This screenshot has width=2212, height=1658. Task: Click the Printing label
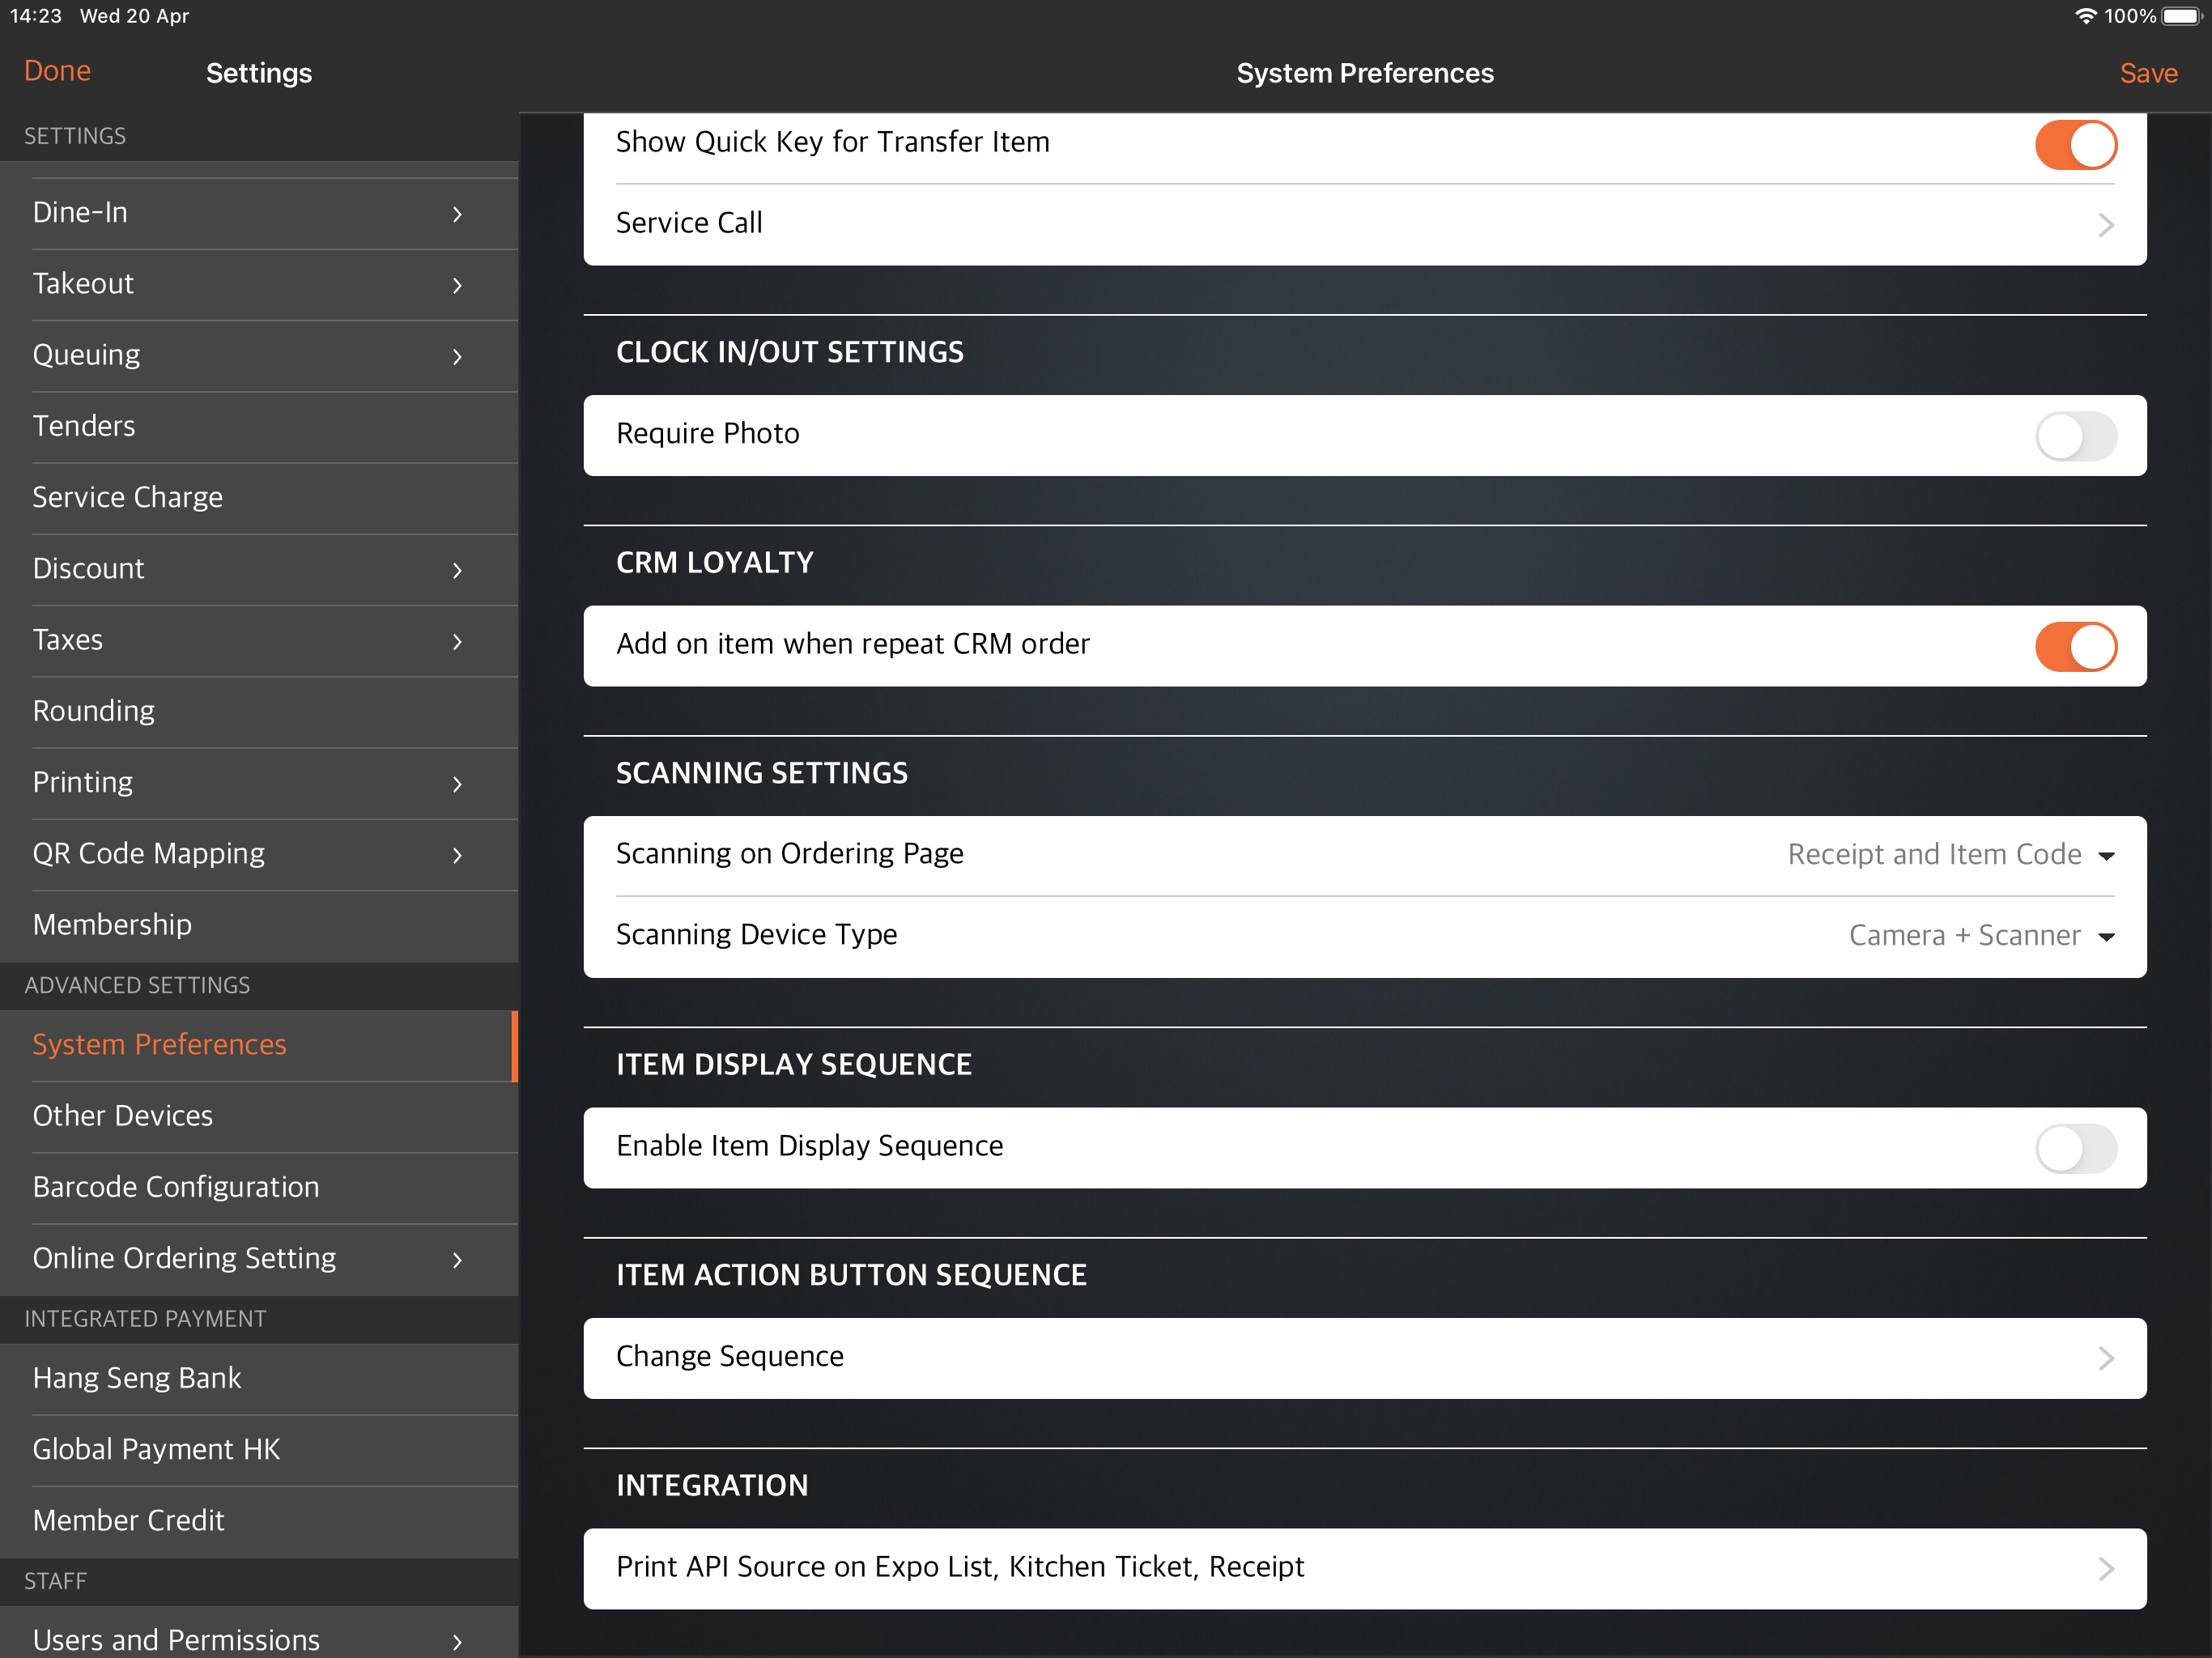point(82,783)
